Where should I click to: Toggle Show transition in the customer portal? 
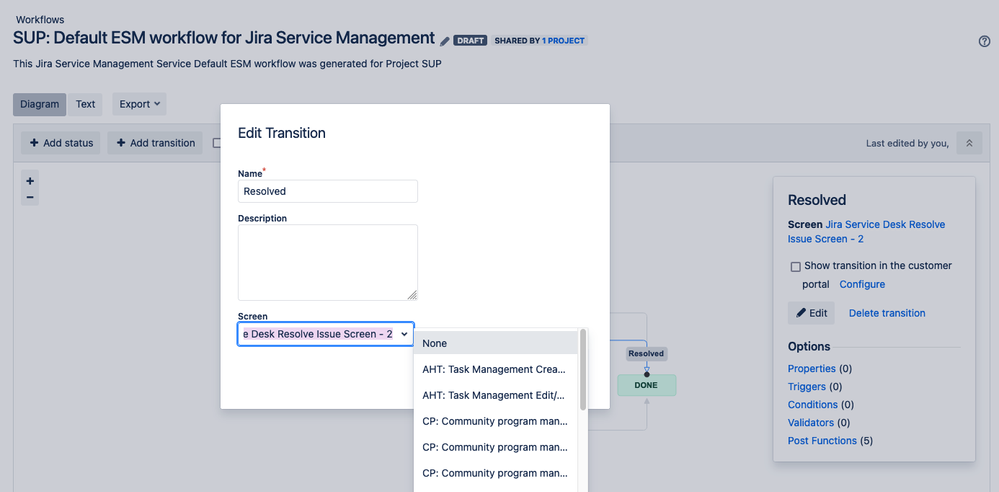(795, 266)
